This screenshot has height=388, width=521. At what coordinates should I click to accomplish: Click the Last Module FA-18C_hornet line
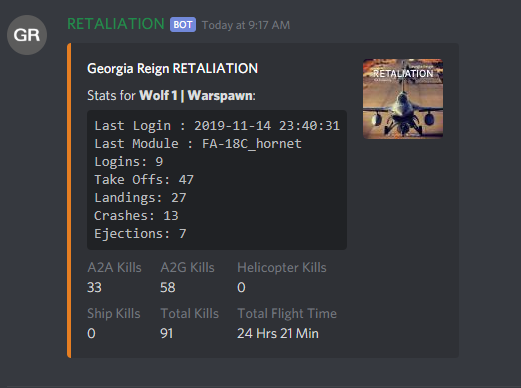(x=198, y=144)
